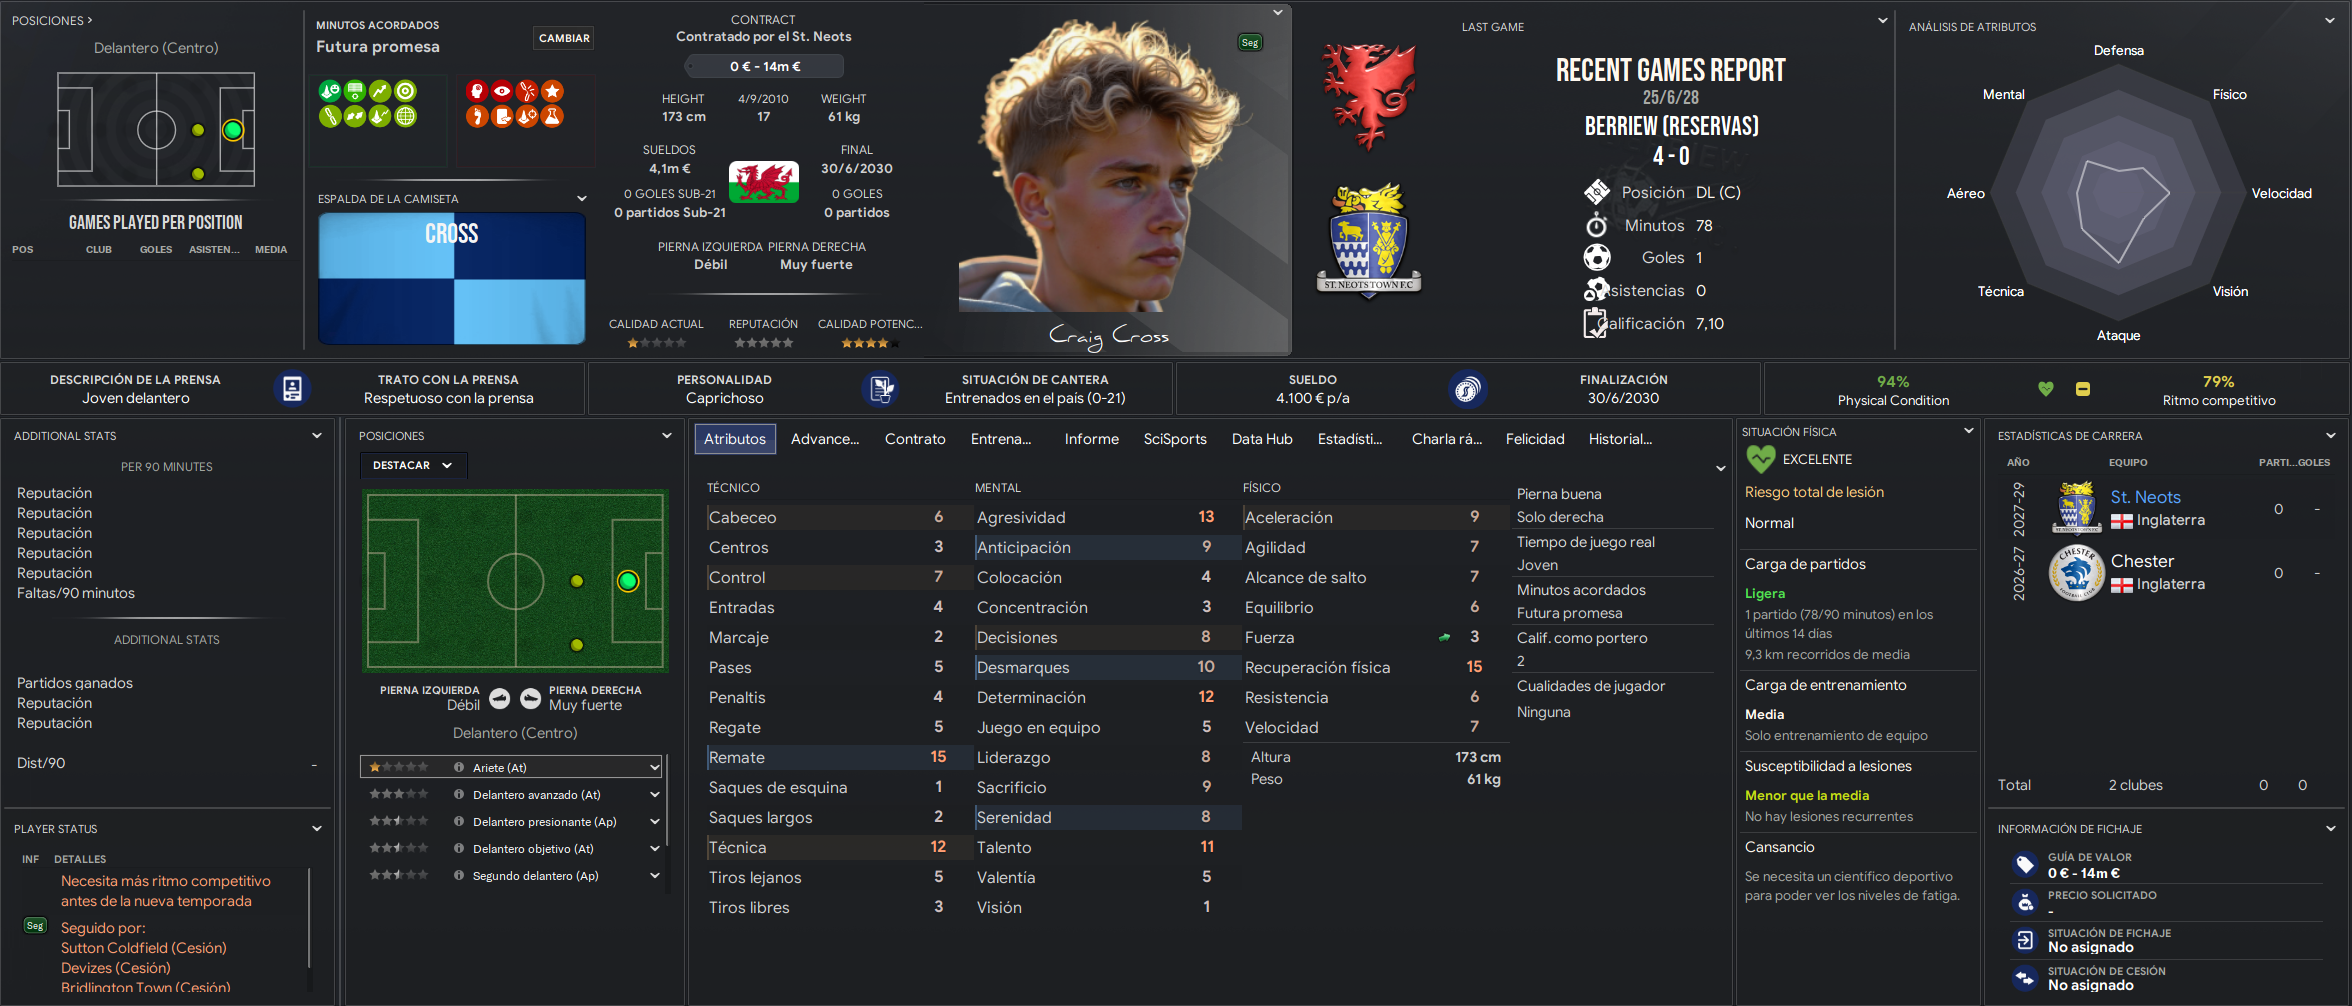Open the DESTACAR dropdown
2352x1006 pixels.
[413, 465]
